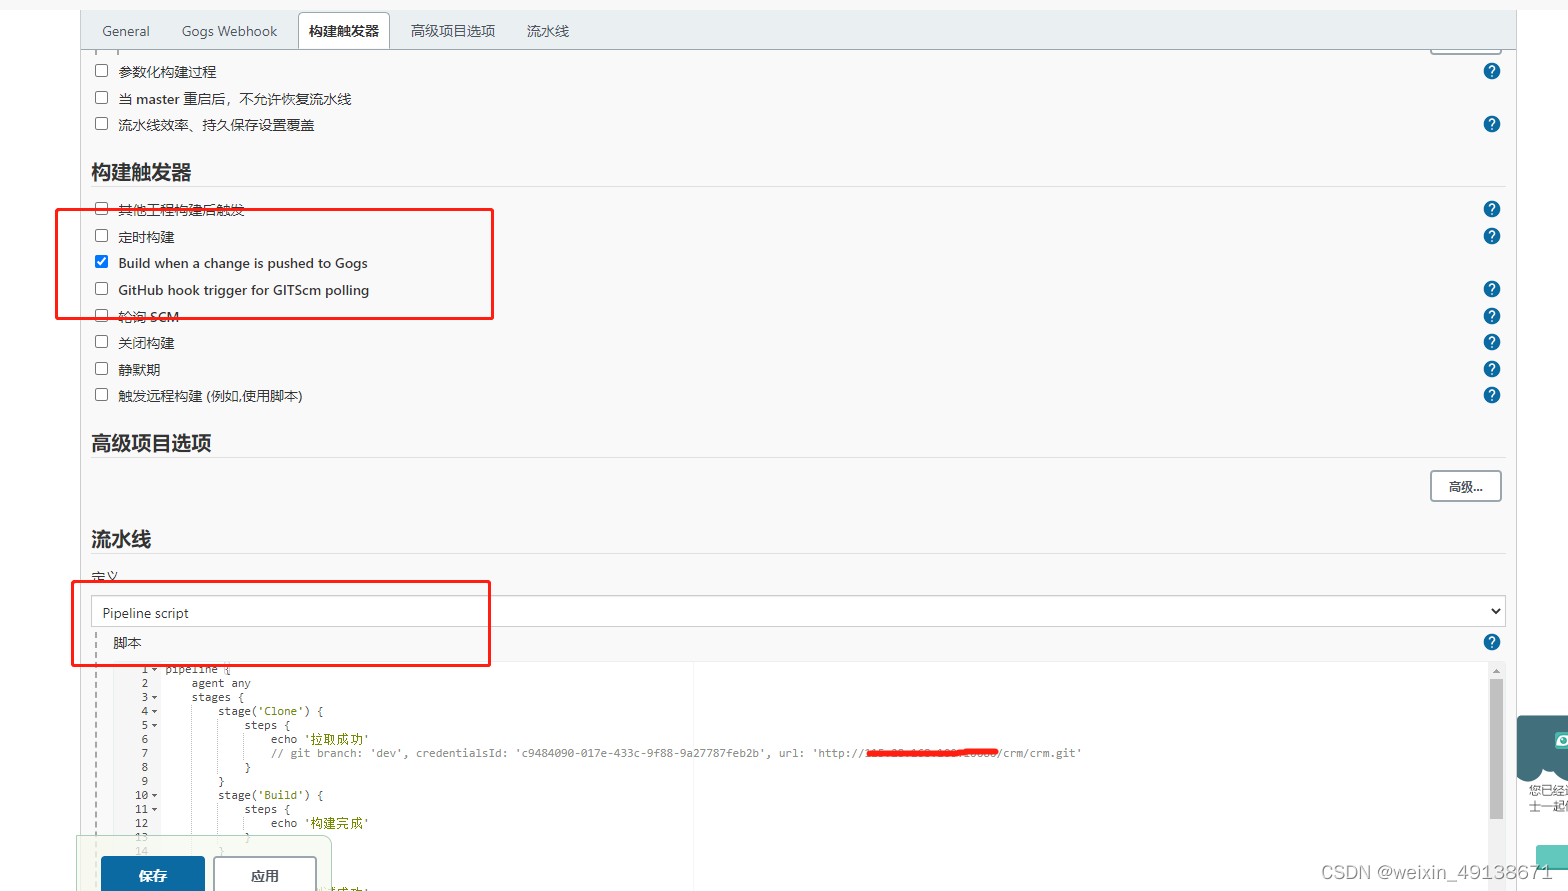This screenshot has width=1568, height=891.
Task: Open help icon for 脚本 editor
Action: point(1491,642)
